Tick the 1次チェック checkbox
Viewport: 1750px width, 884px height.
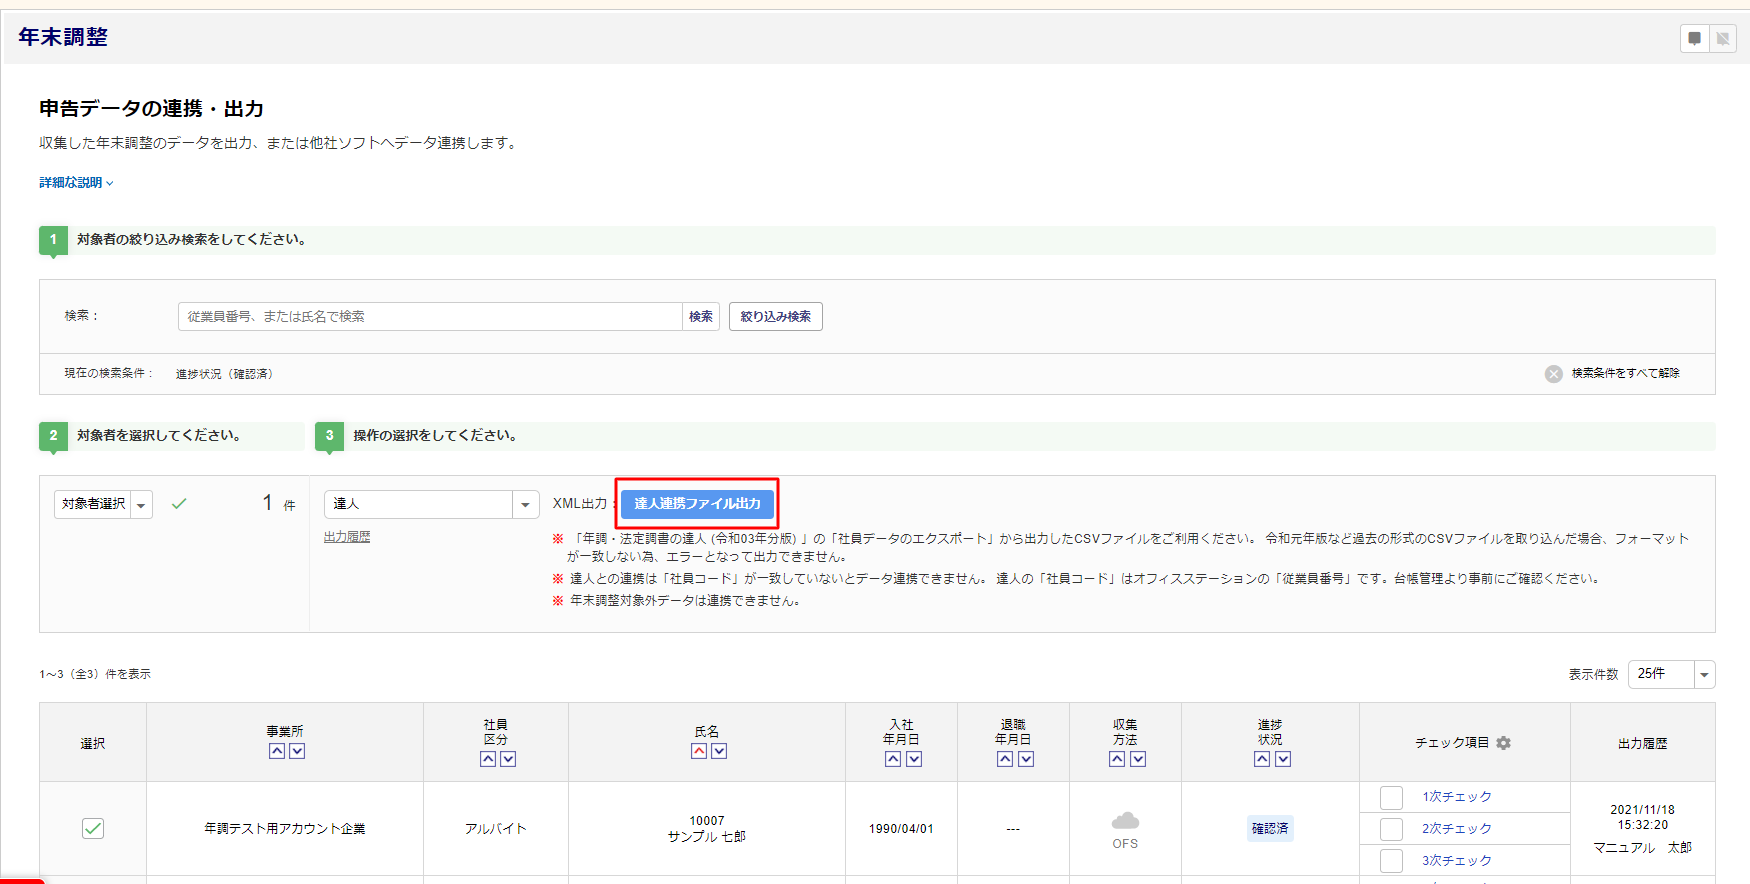(1391, 797)
